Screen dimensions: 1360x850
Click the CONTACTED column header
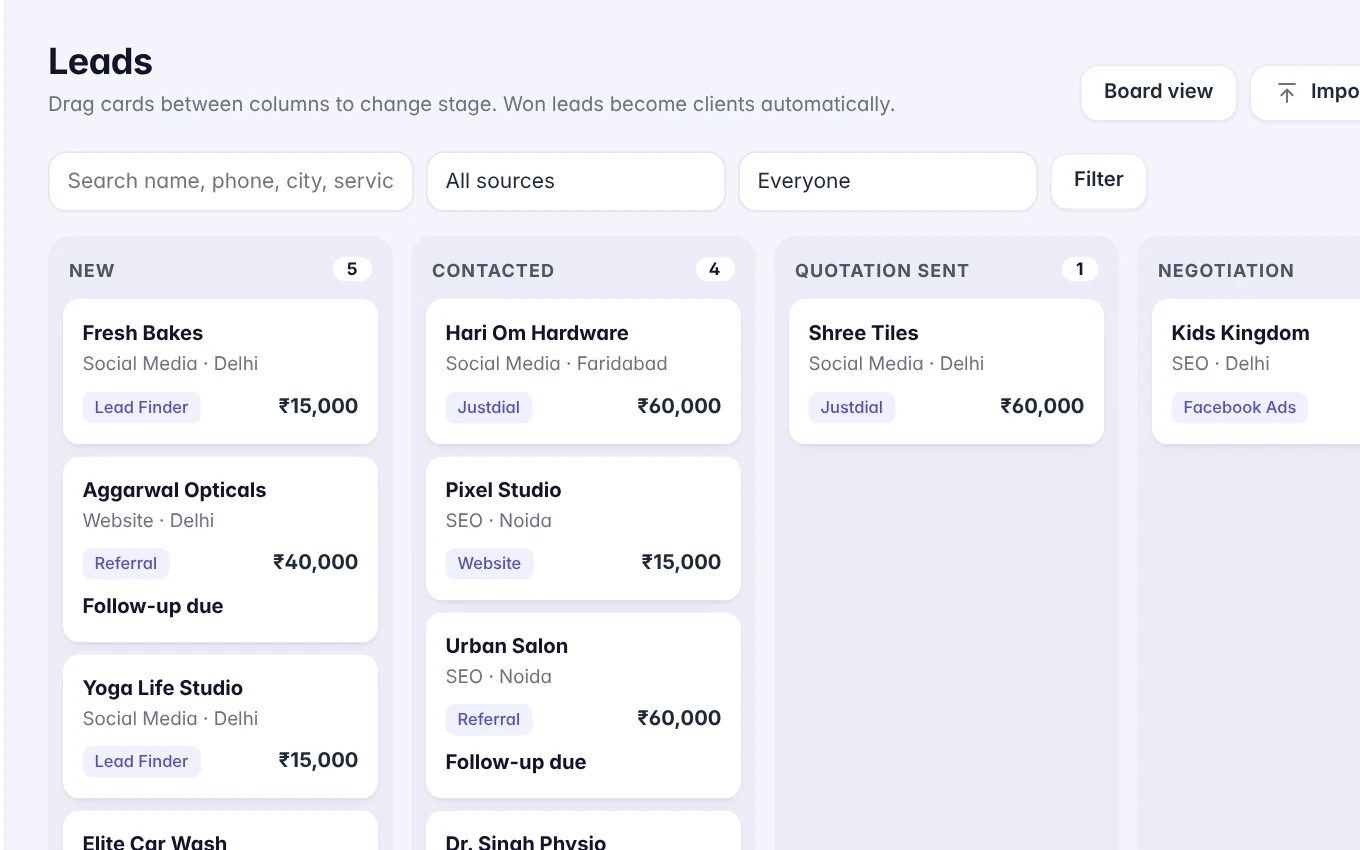click(493, 271)
